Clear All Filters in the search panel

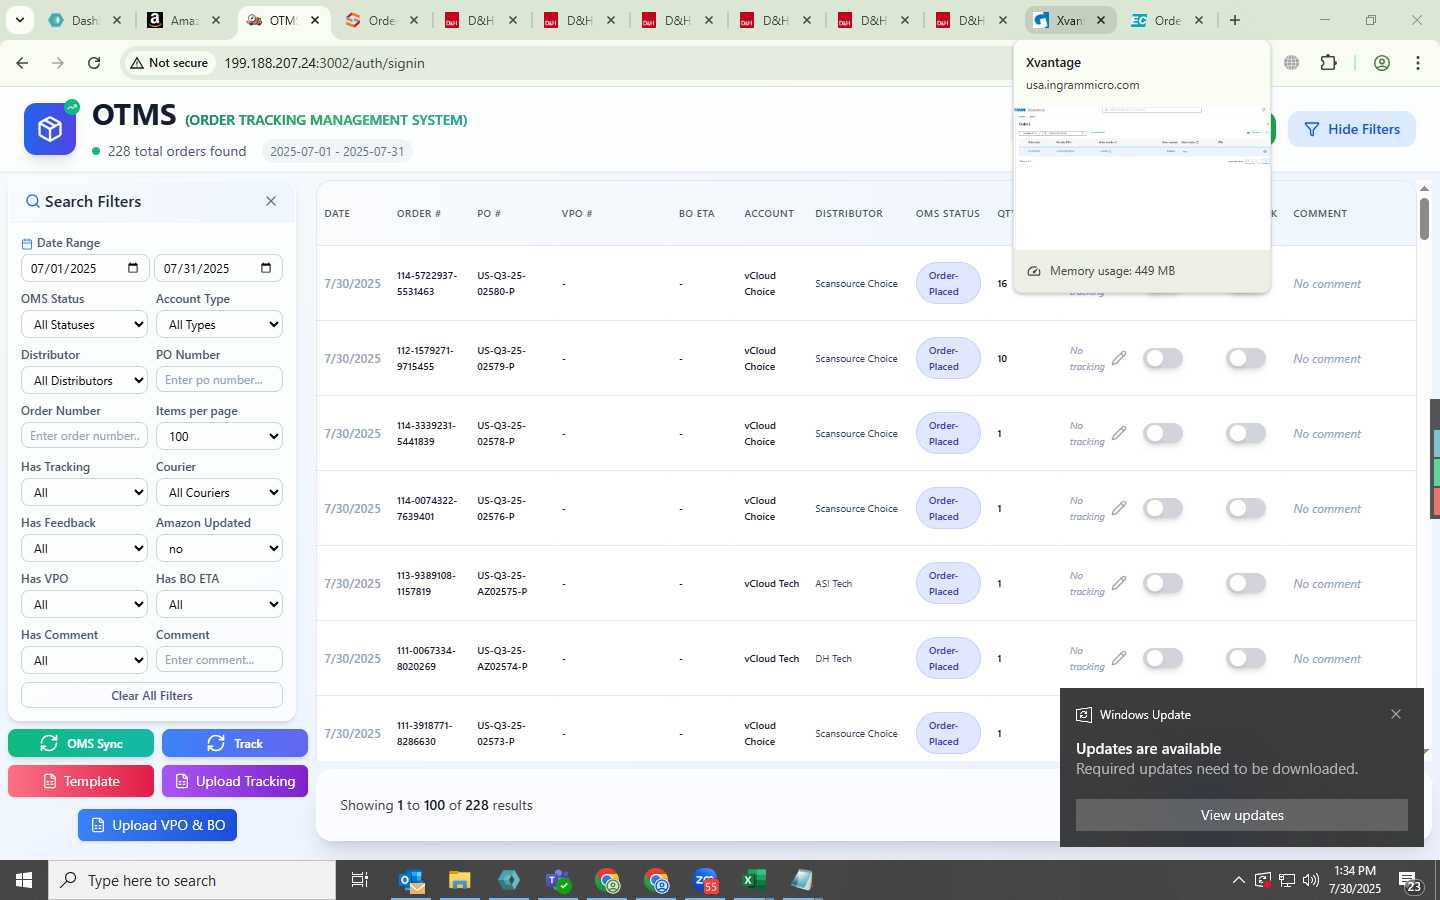click(x=152, y=695)
